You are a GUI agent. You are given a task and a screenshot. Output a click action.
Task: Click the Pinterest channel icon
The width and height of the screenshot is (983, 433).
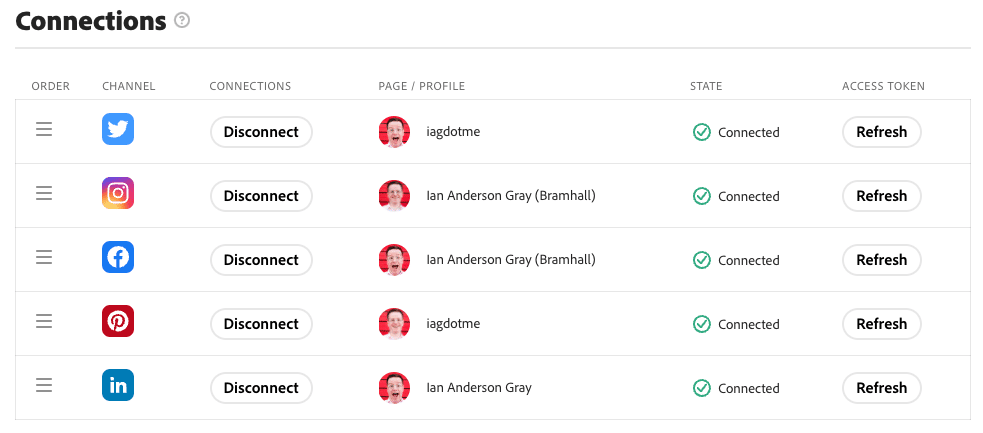point(118,321)
